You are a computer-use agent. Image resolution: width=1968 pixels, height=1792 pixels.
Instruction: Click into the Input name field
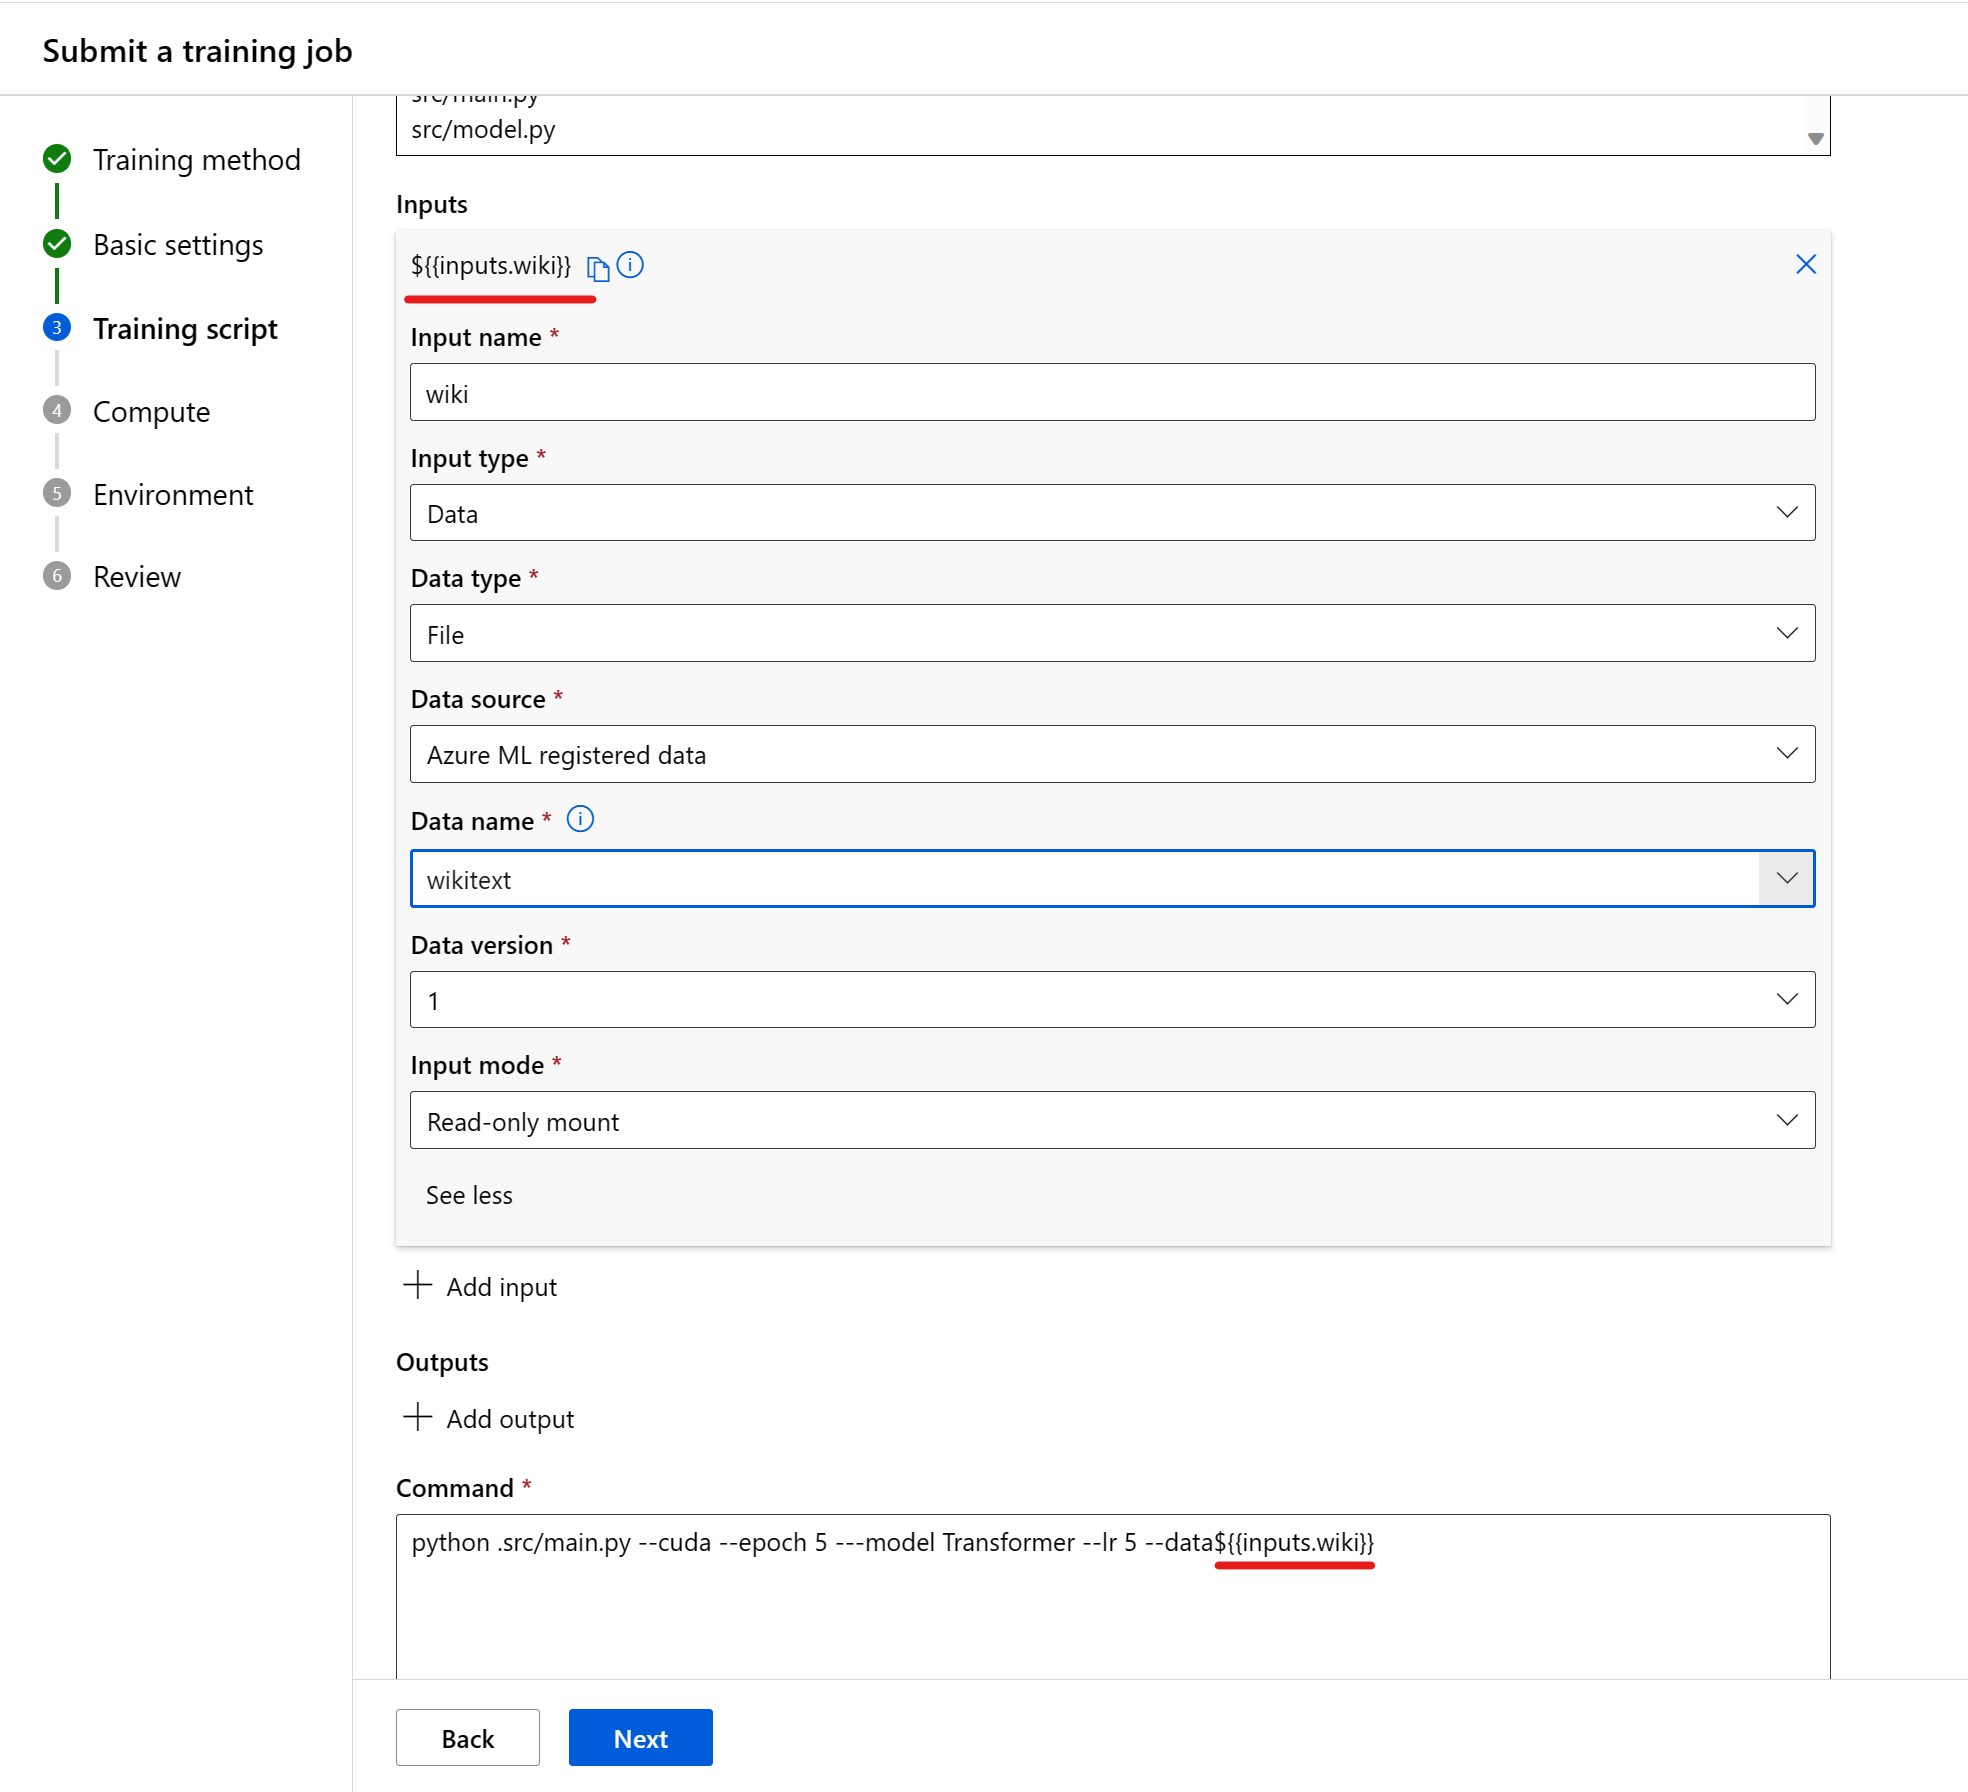tap(1112, 393)
